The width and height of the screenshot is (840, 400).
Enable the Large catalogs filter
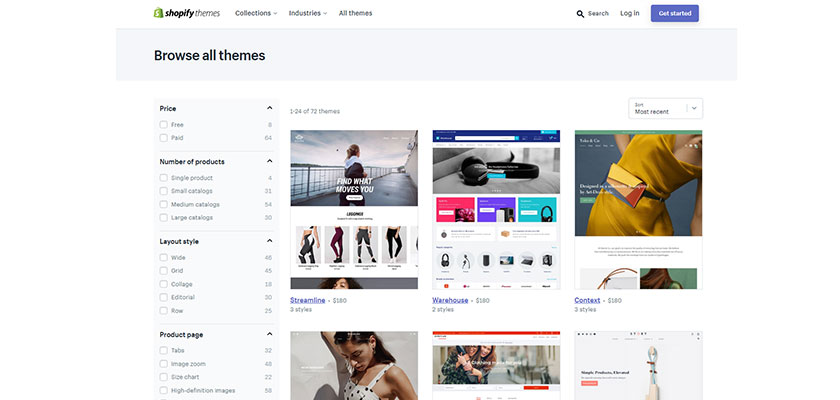pyautogui.click(x=163, y=217)
